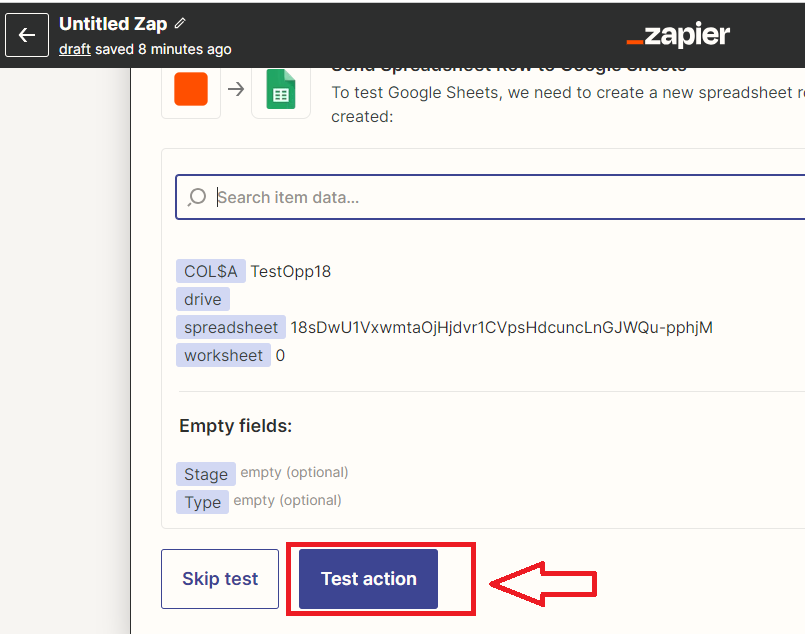Focus the Search item data field
Viewport: 805px width, 634px height.
coord(490,197)
